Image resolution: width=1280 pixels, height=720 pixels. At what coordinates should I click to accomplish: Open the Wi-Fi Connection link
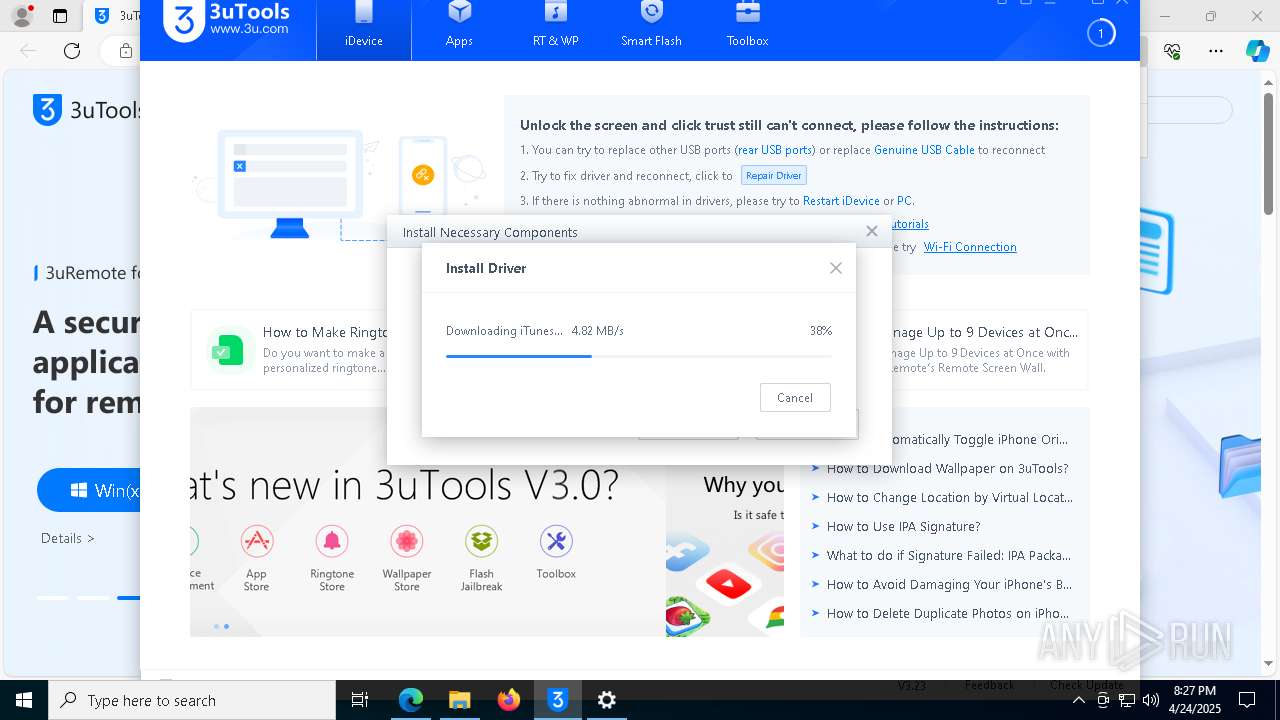tap(970, 247)
